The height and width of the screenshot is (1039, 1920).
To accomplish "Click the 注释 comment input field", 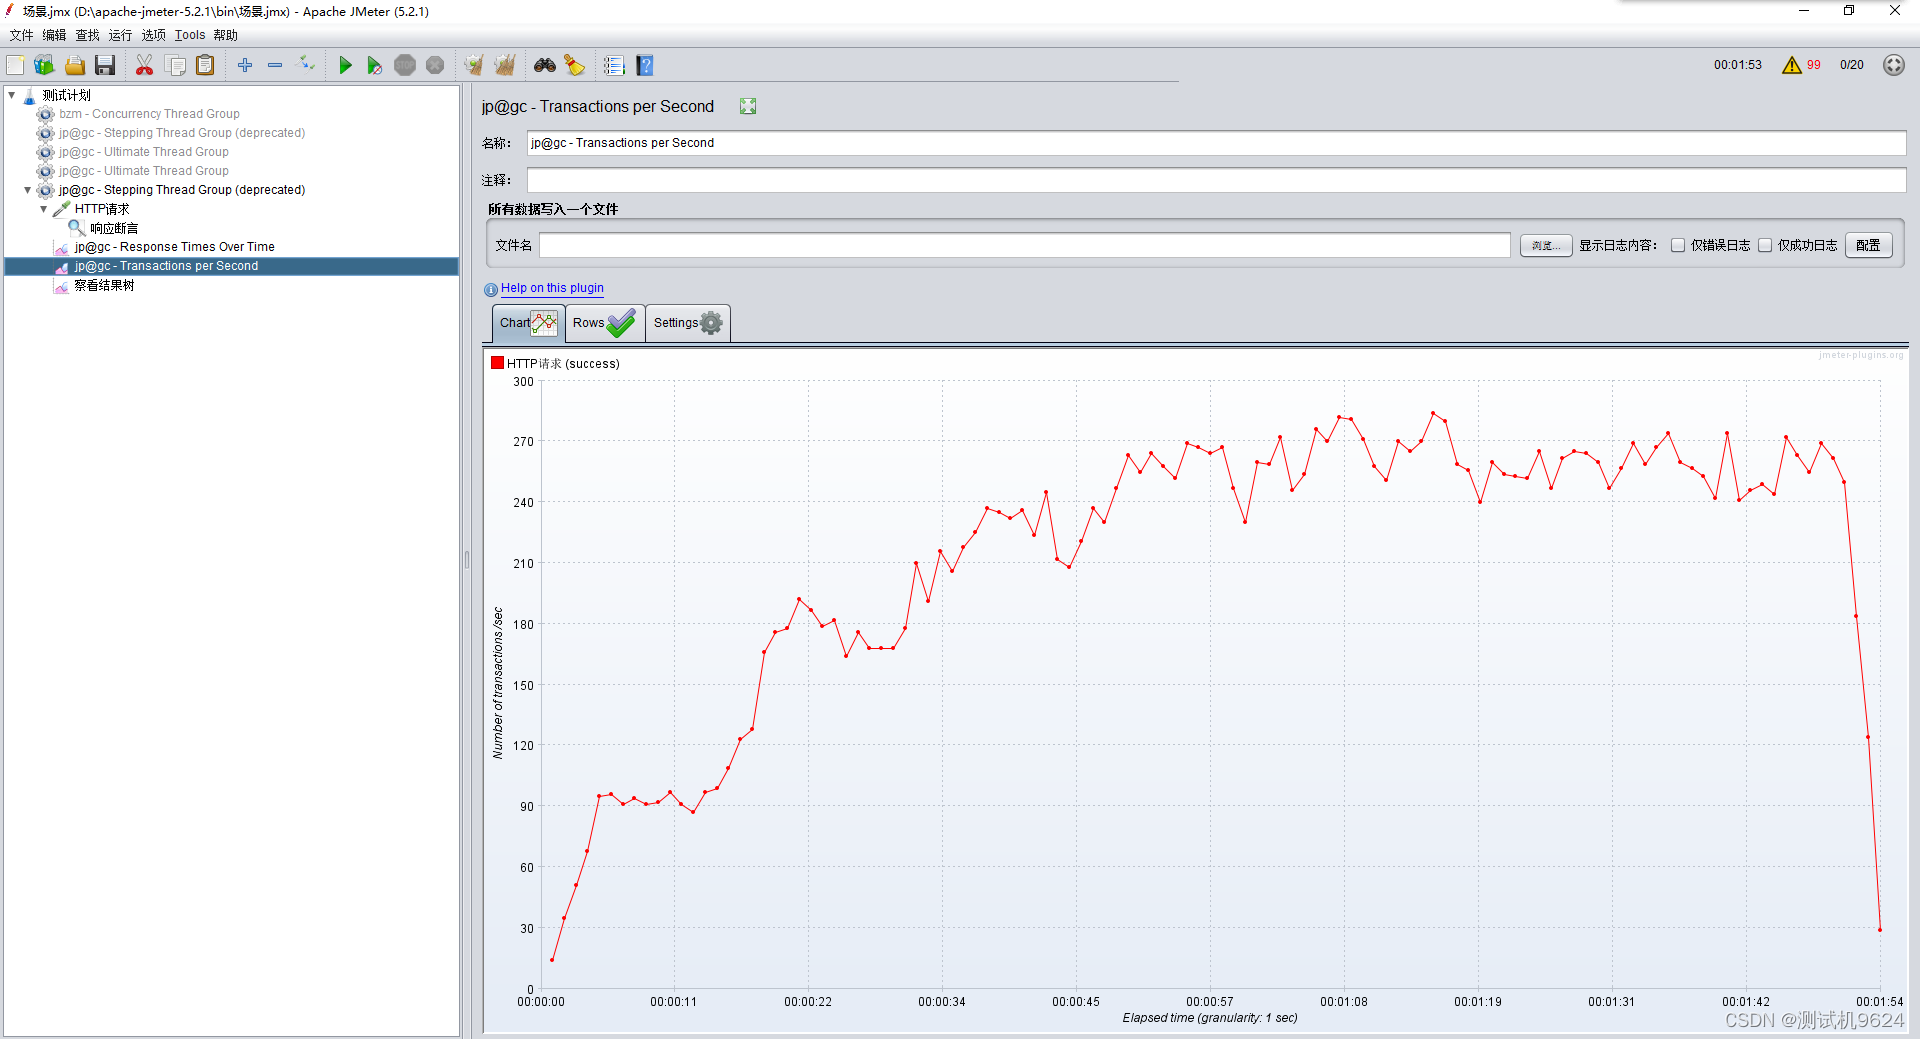I will (x=1216, y=180).
